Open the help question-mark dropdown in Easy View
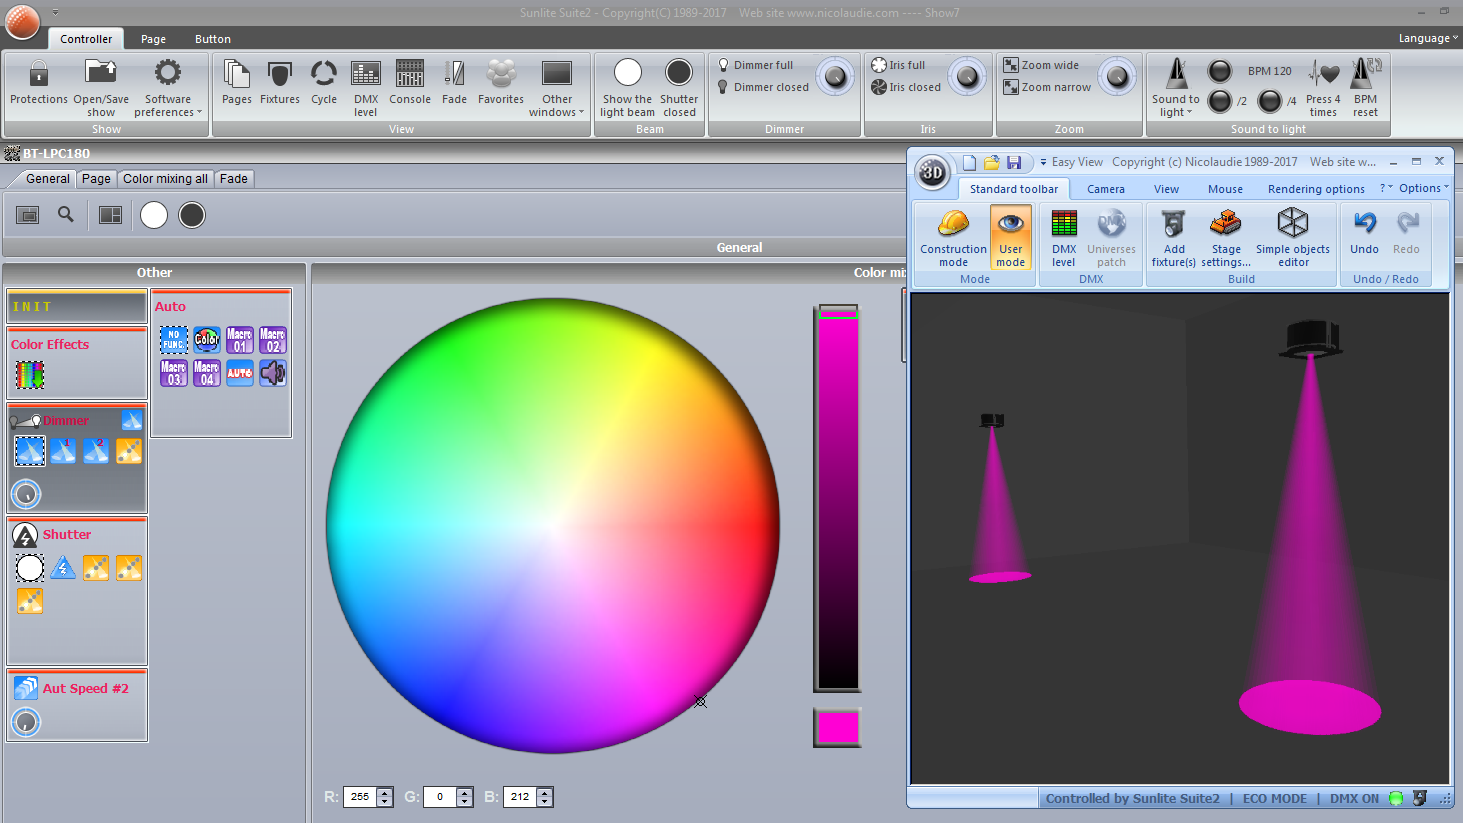This screenshot has width=1463, height=823. click(x=1386, y=188)
